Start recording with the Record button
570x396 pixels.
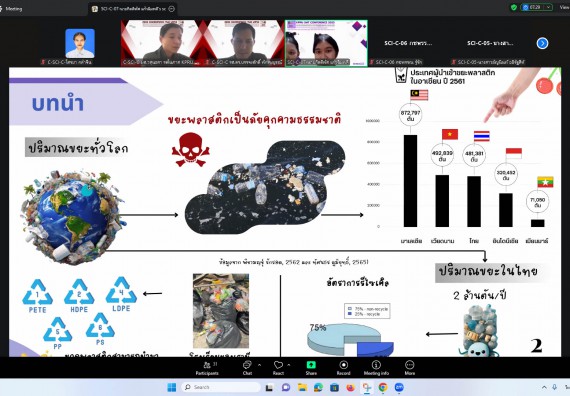tap(343, 368)
